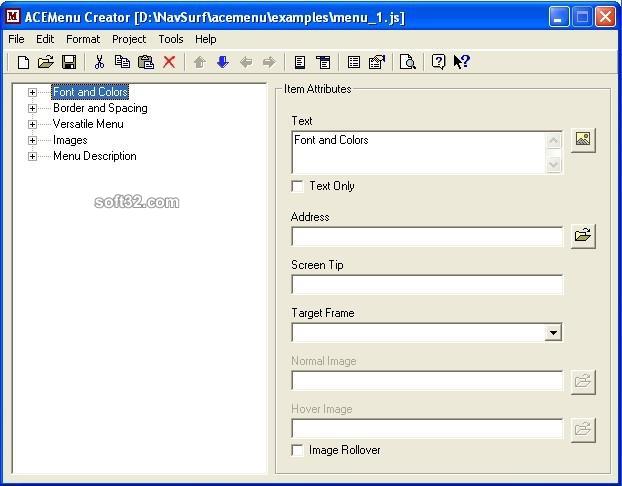Click into the Screen Tip field

(427, 284)
